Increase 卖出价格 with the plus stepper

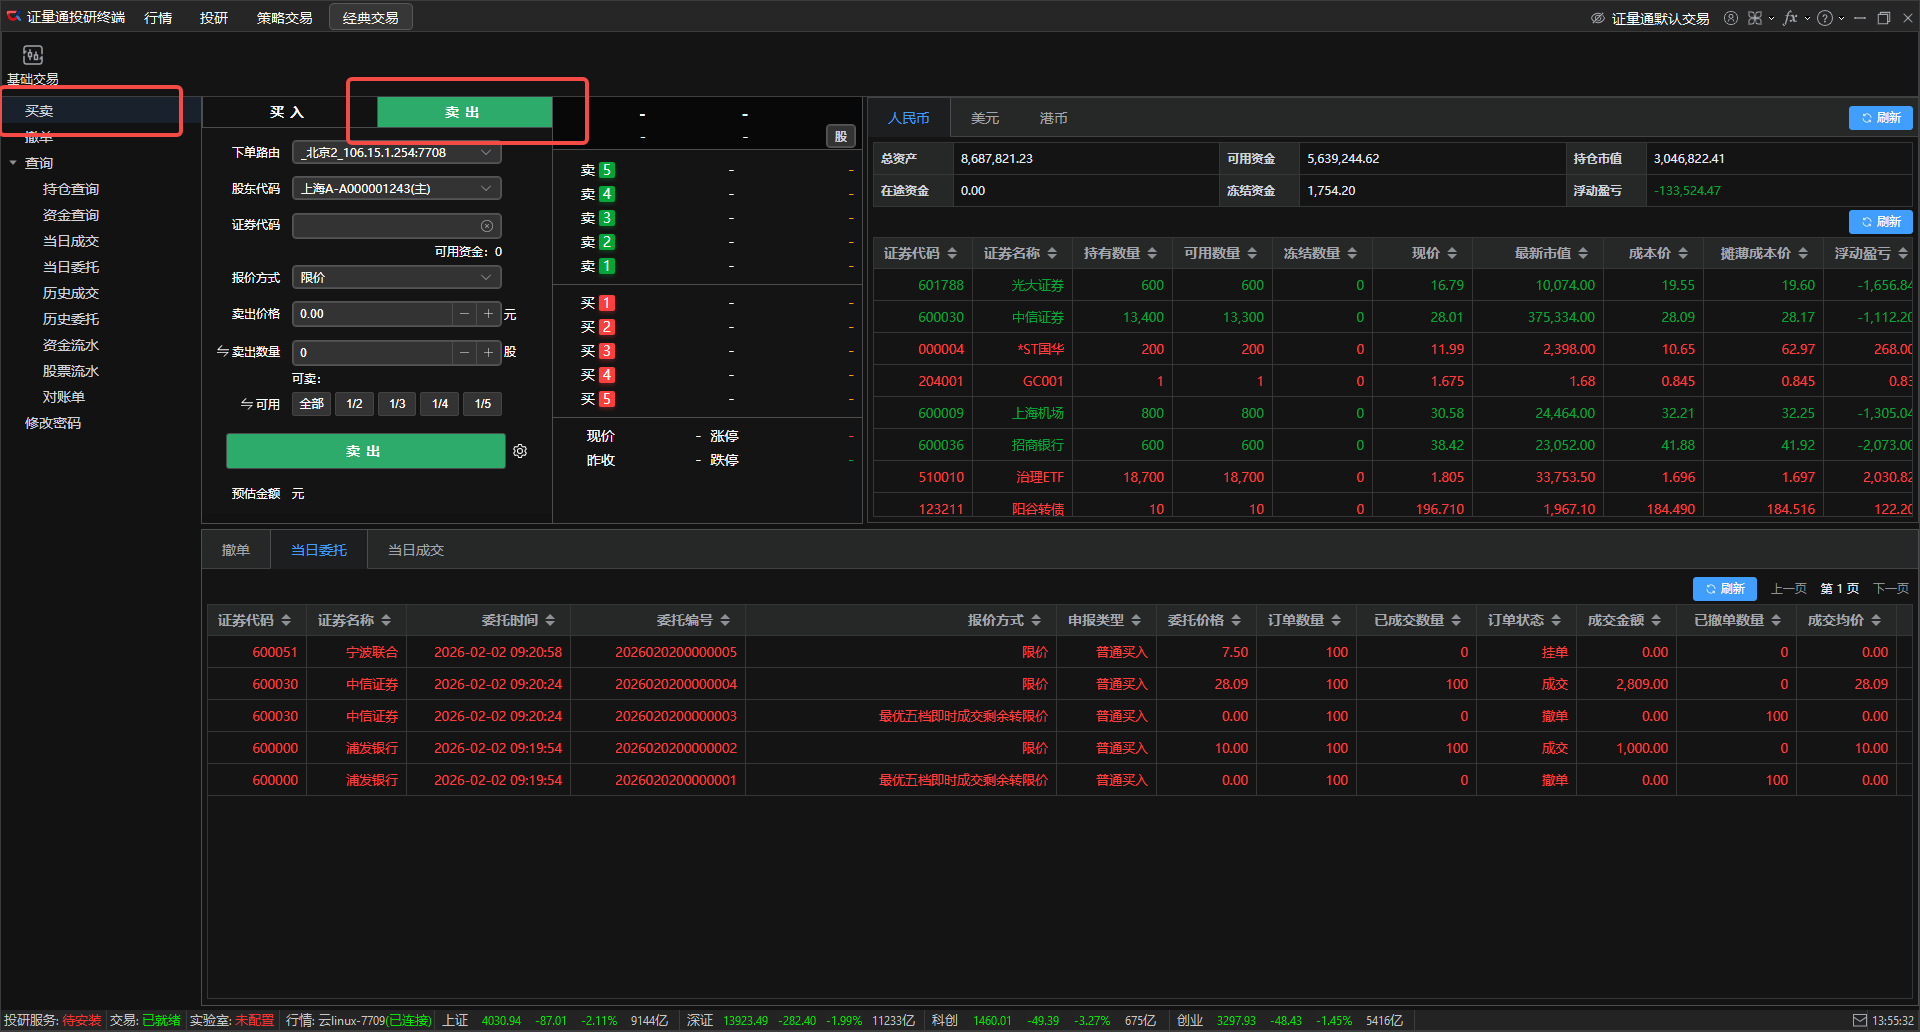pyautogui.click(x=488, y=314)
